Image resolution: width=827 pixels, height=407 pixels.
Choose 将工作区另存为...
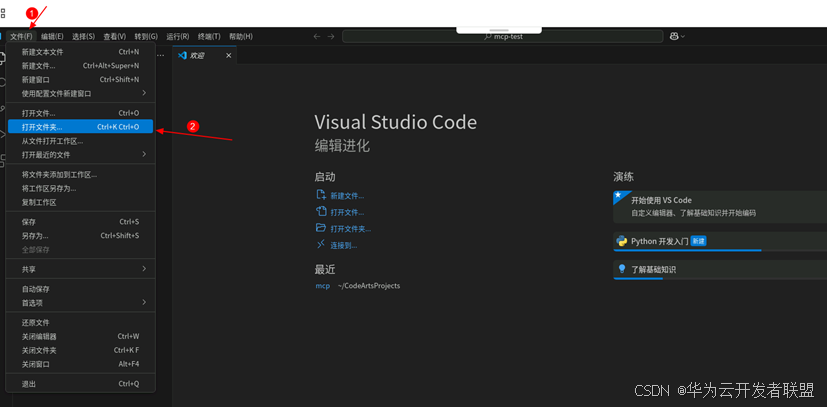(80, 188)
